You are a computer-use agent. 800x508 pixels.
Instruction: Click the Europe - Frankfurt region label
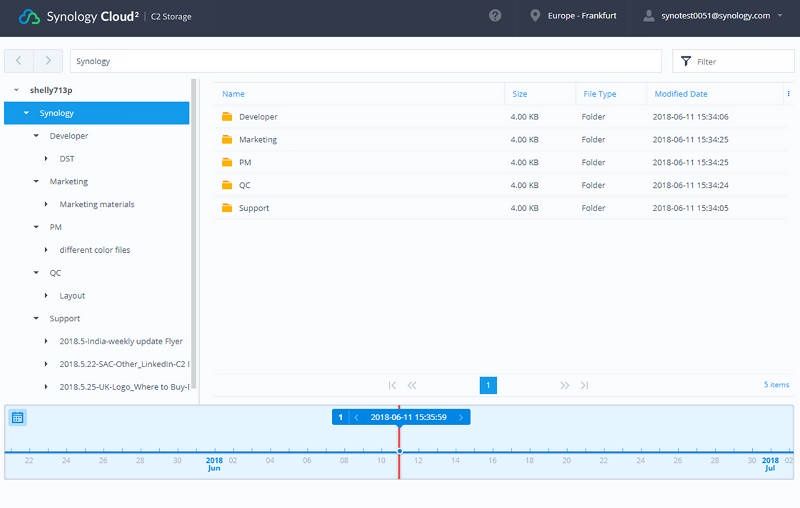(x=582, y=16)
